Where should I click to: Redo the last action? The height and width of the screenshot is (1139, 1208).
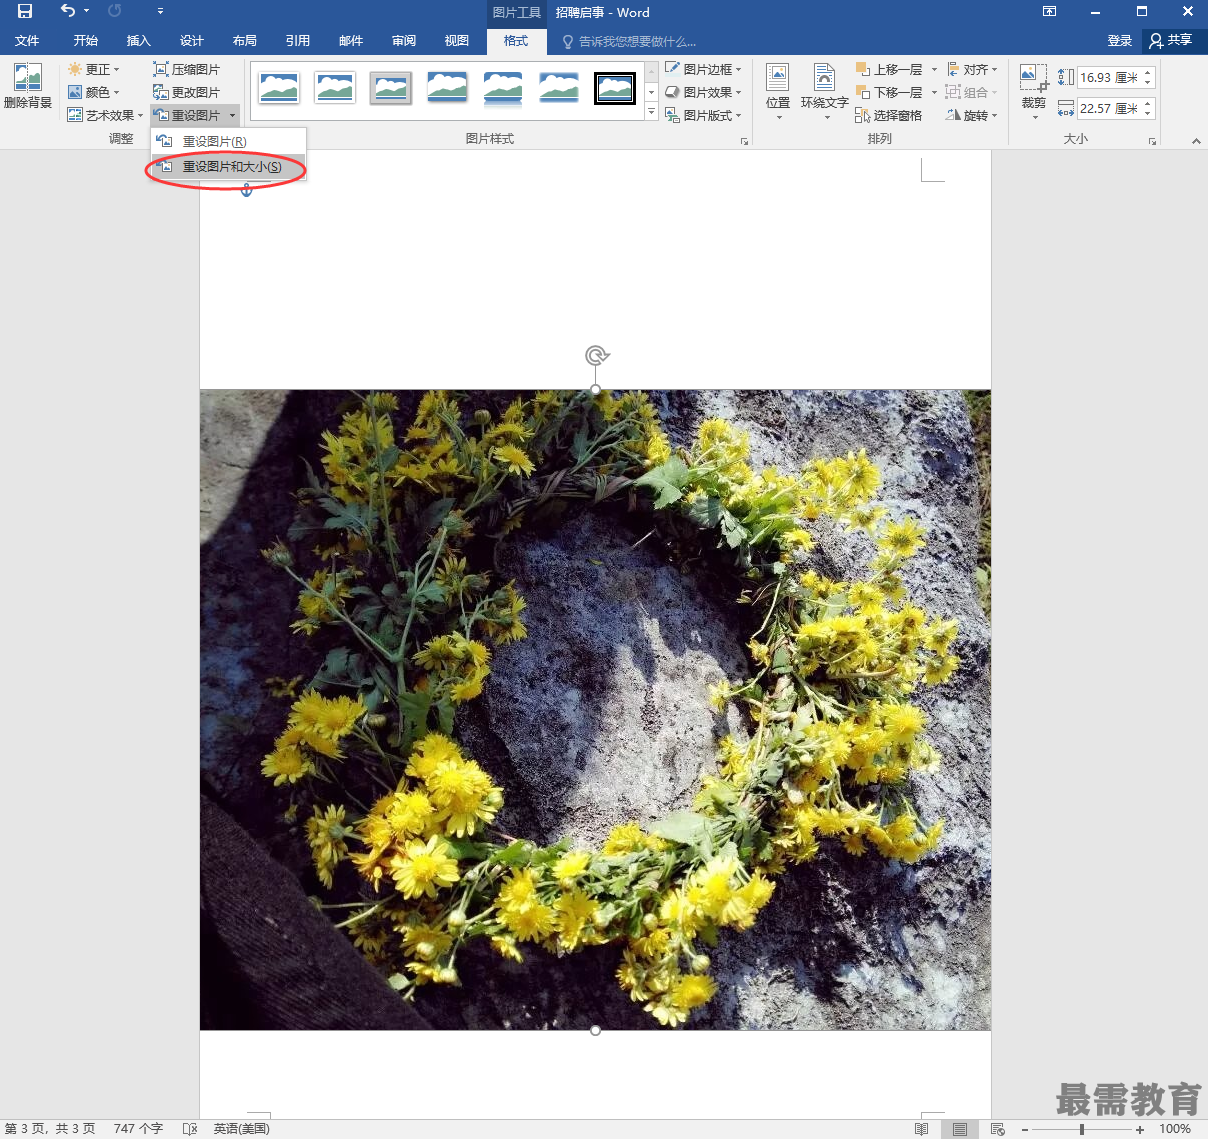point(115,12)
